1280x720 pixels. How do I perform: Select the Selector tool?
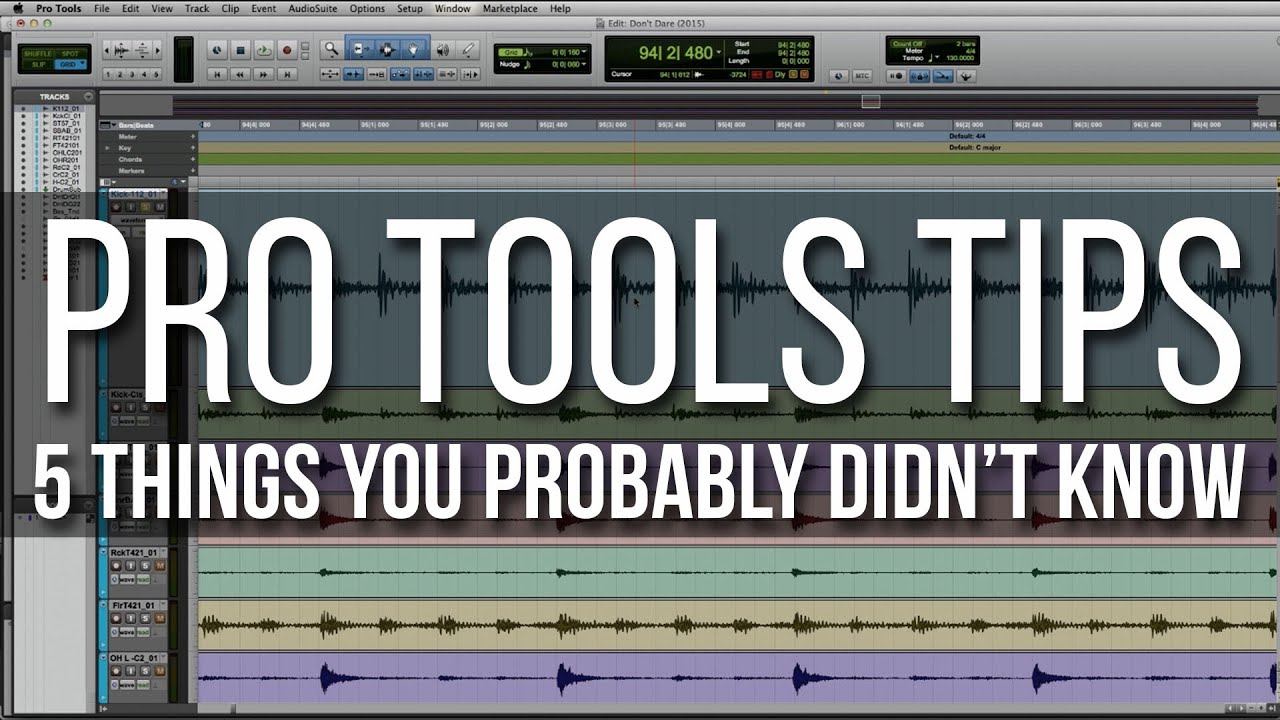[x=388, y=49]
